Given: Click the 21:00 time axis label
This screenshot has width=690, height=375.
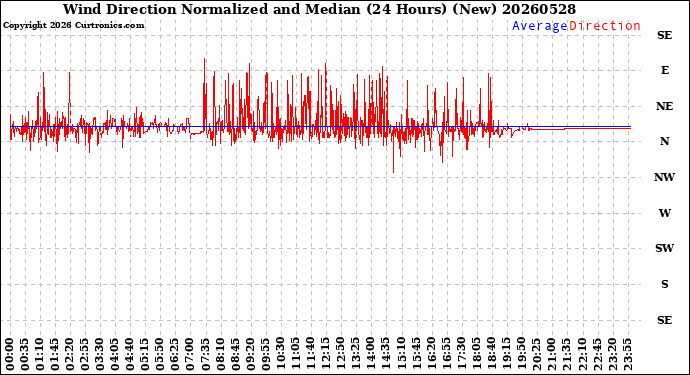Looking at the screenshot, I should [552, 354].
